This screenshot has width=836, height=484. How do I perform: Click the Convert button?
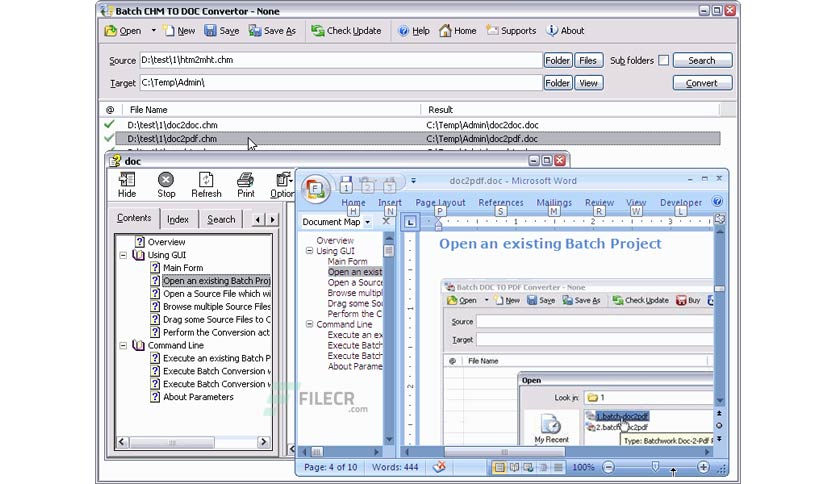(702, 83)
